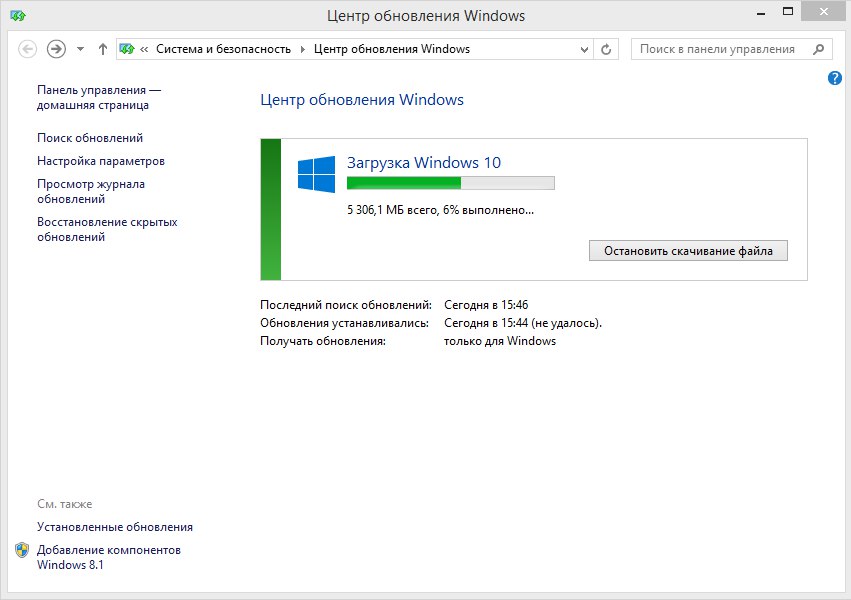
Task: Expand the arrow after Система и безопасность
Action: 303,49
